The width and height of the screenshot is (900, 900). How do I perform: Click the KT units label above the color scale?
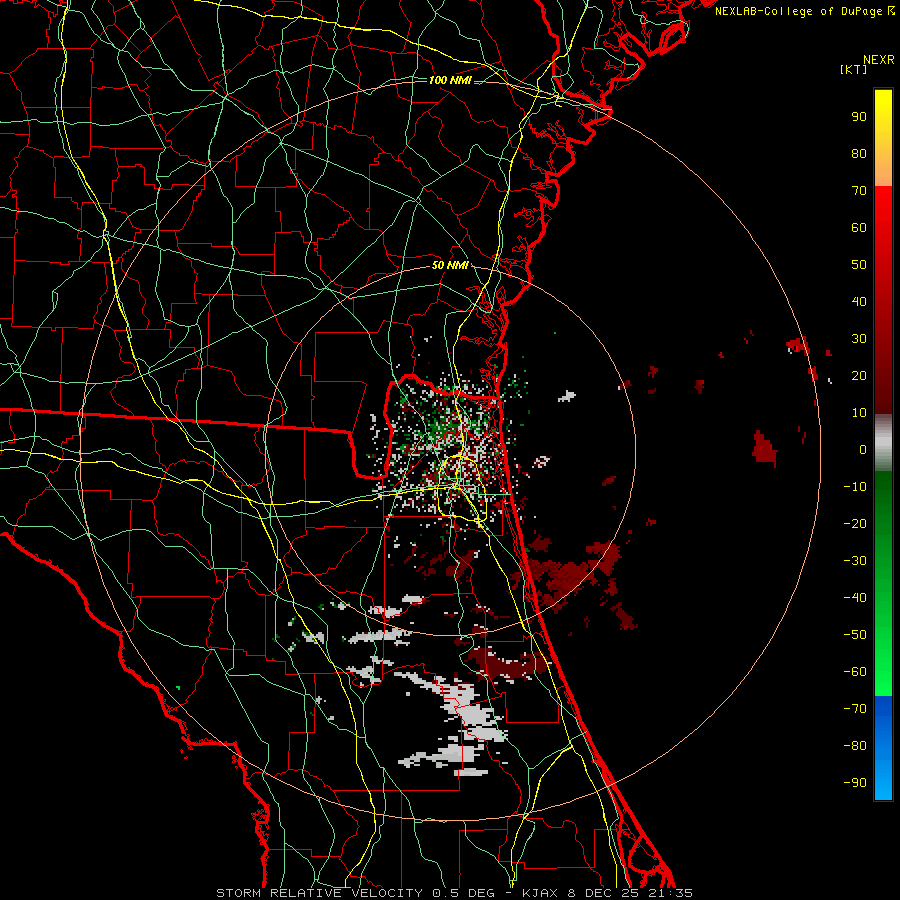coord(853,69)
